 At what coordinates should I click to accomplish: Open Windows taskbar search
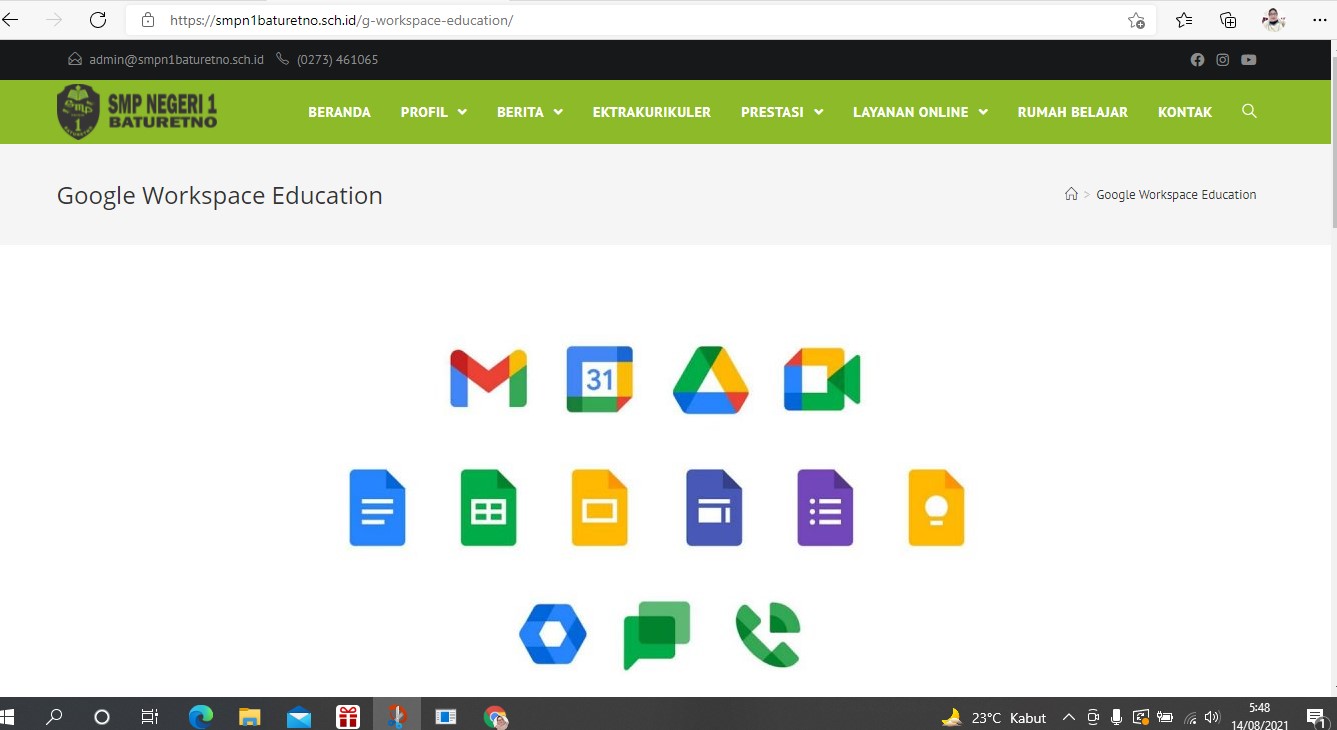(x=54, y=716)
